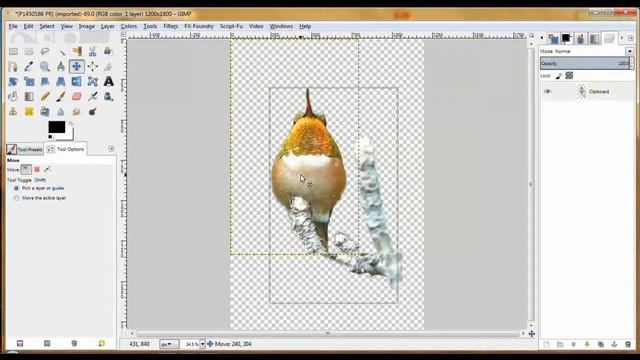Select the Scale tool

[x=29, y=82]
